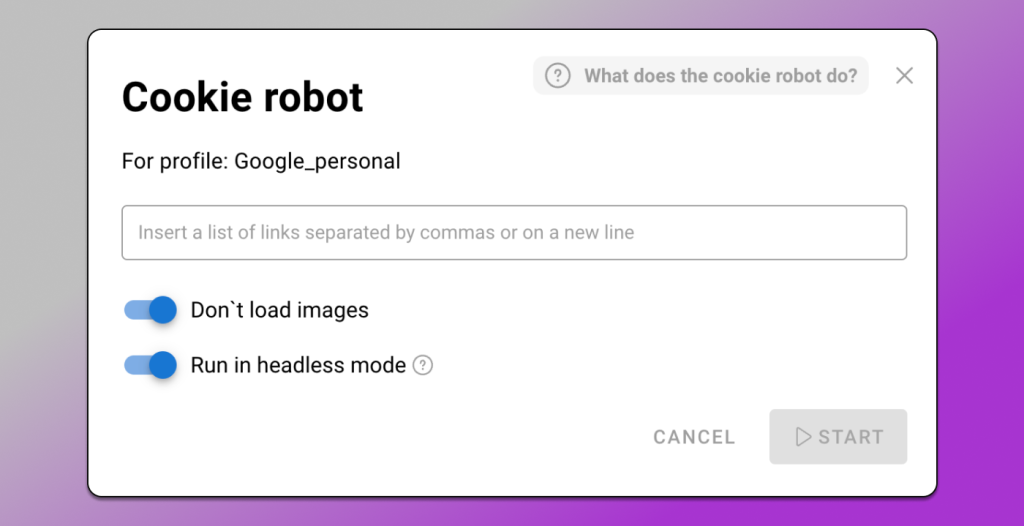1024x526 pixels.
Task: Click the placeholder text inside the links box
Action: click(x=386, y=233)
